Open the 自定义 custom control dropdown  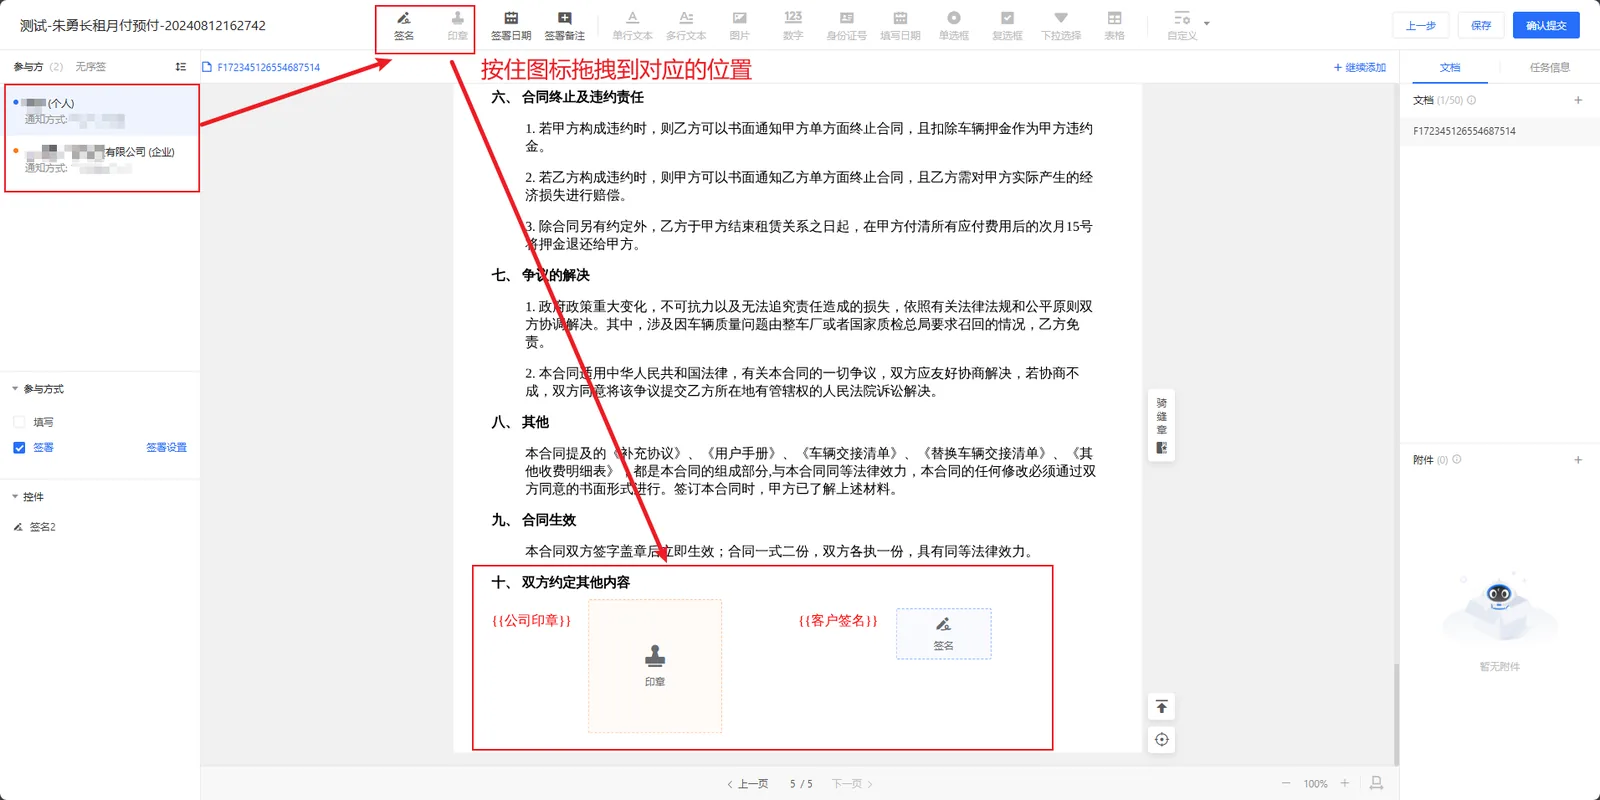click(x=1188, y=26)
